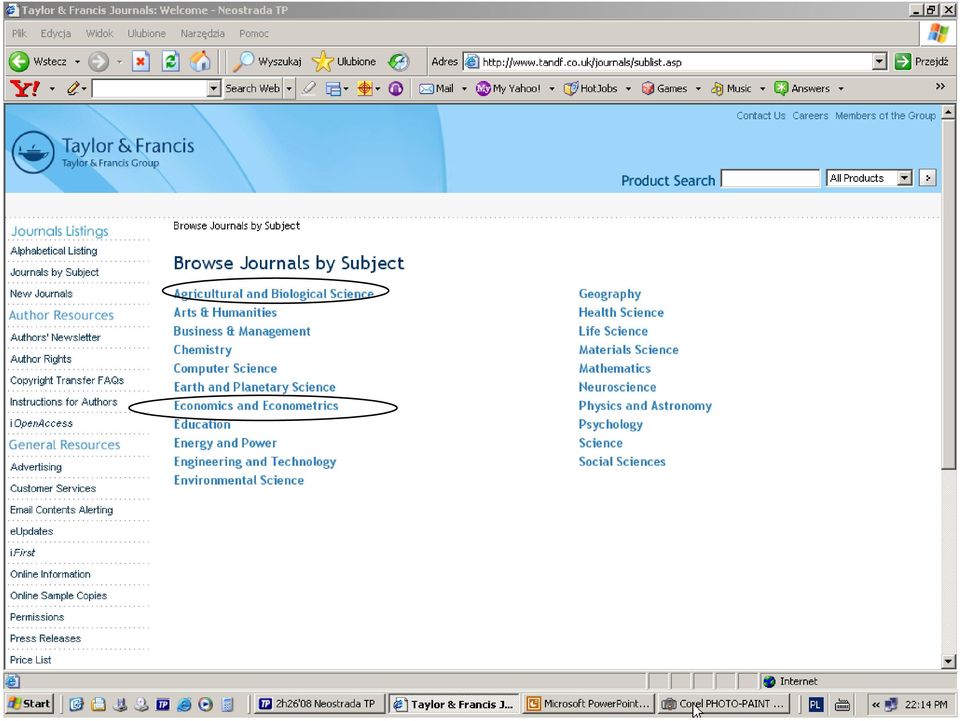Click the Yahoo toolbar bookmarks window icon
This screenshot has width=960, height=721.
point(333,89)
